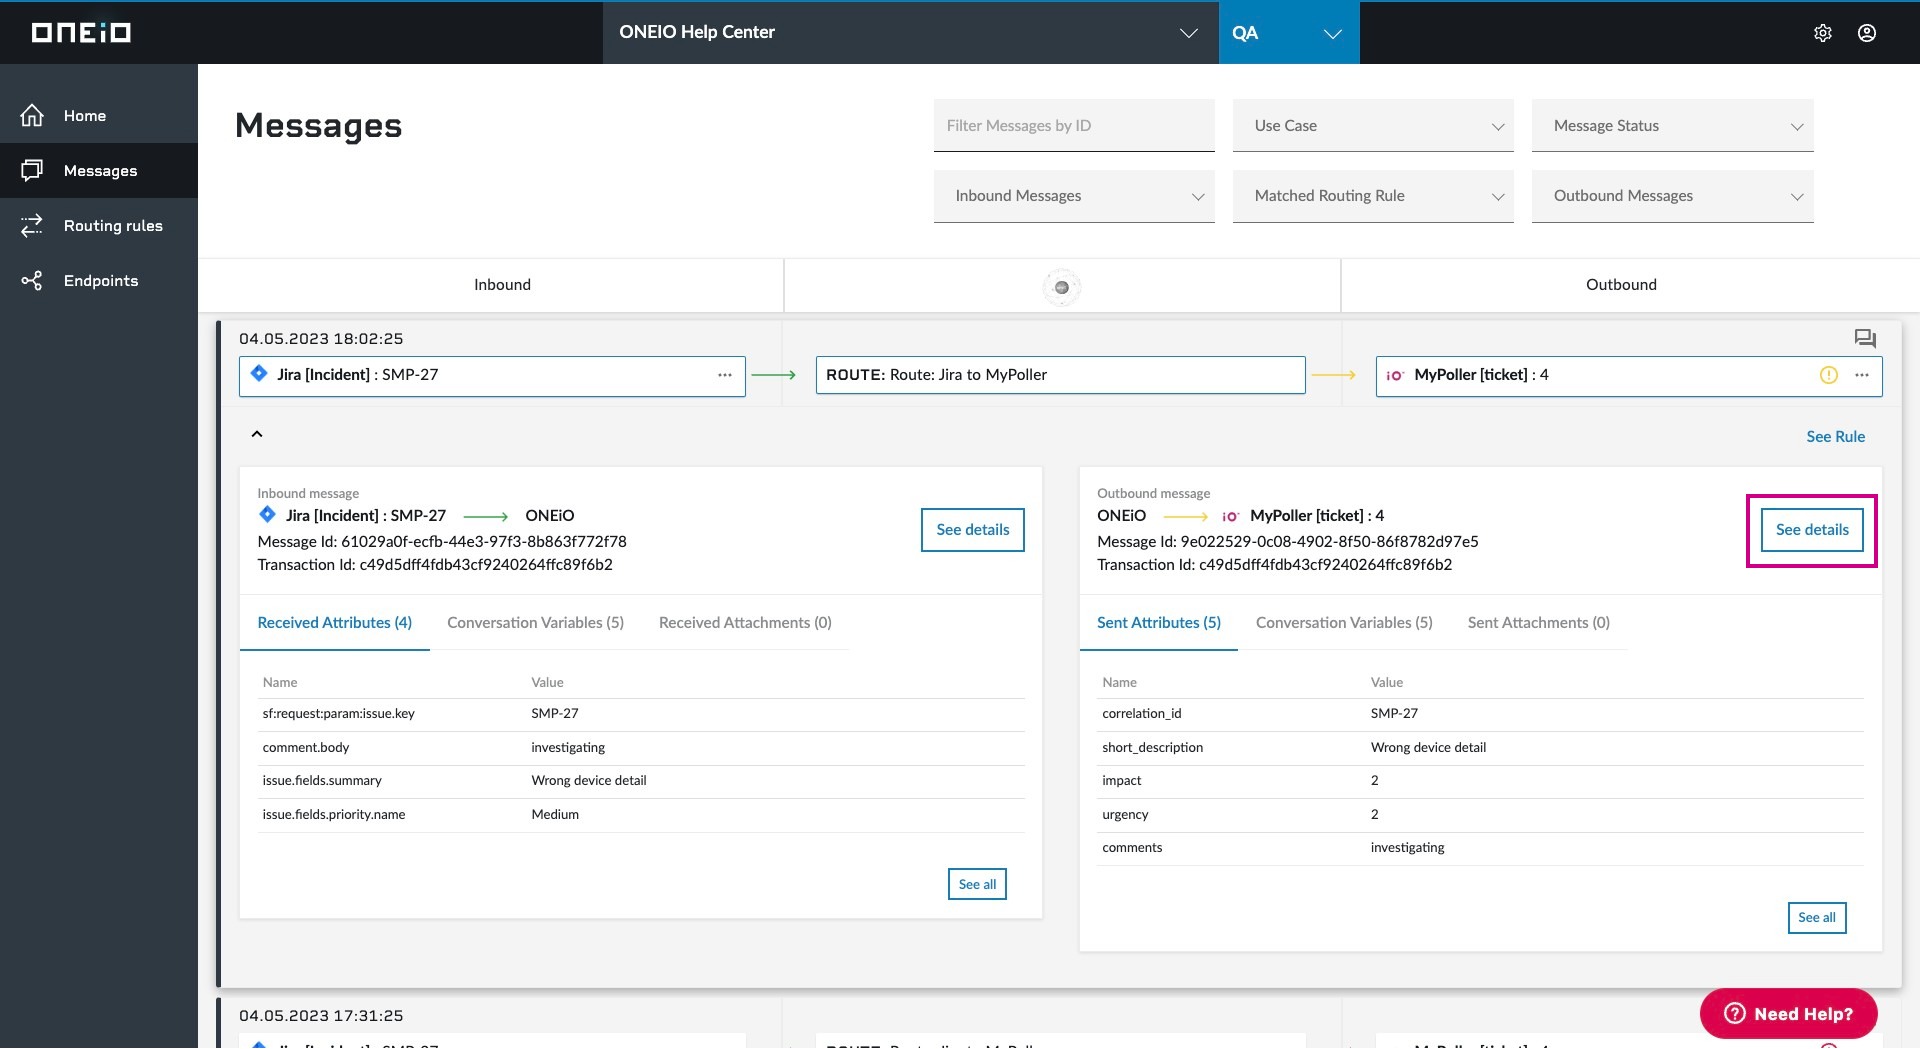Screen dimensions: 1920x1049
Task: Open the Inbound Messages filter dropdown
Action: pos(1074,196)
